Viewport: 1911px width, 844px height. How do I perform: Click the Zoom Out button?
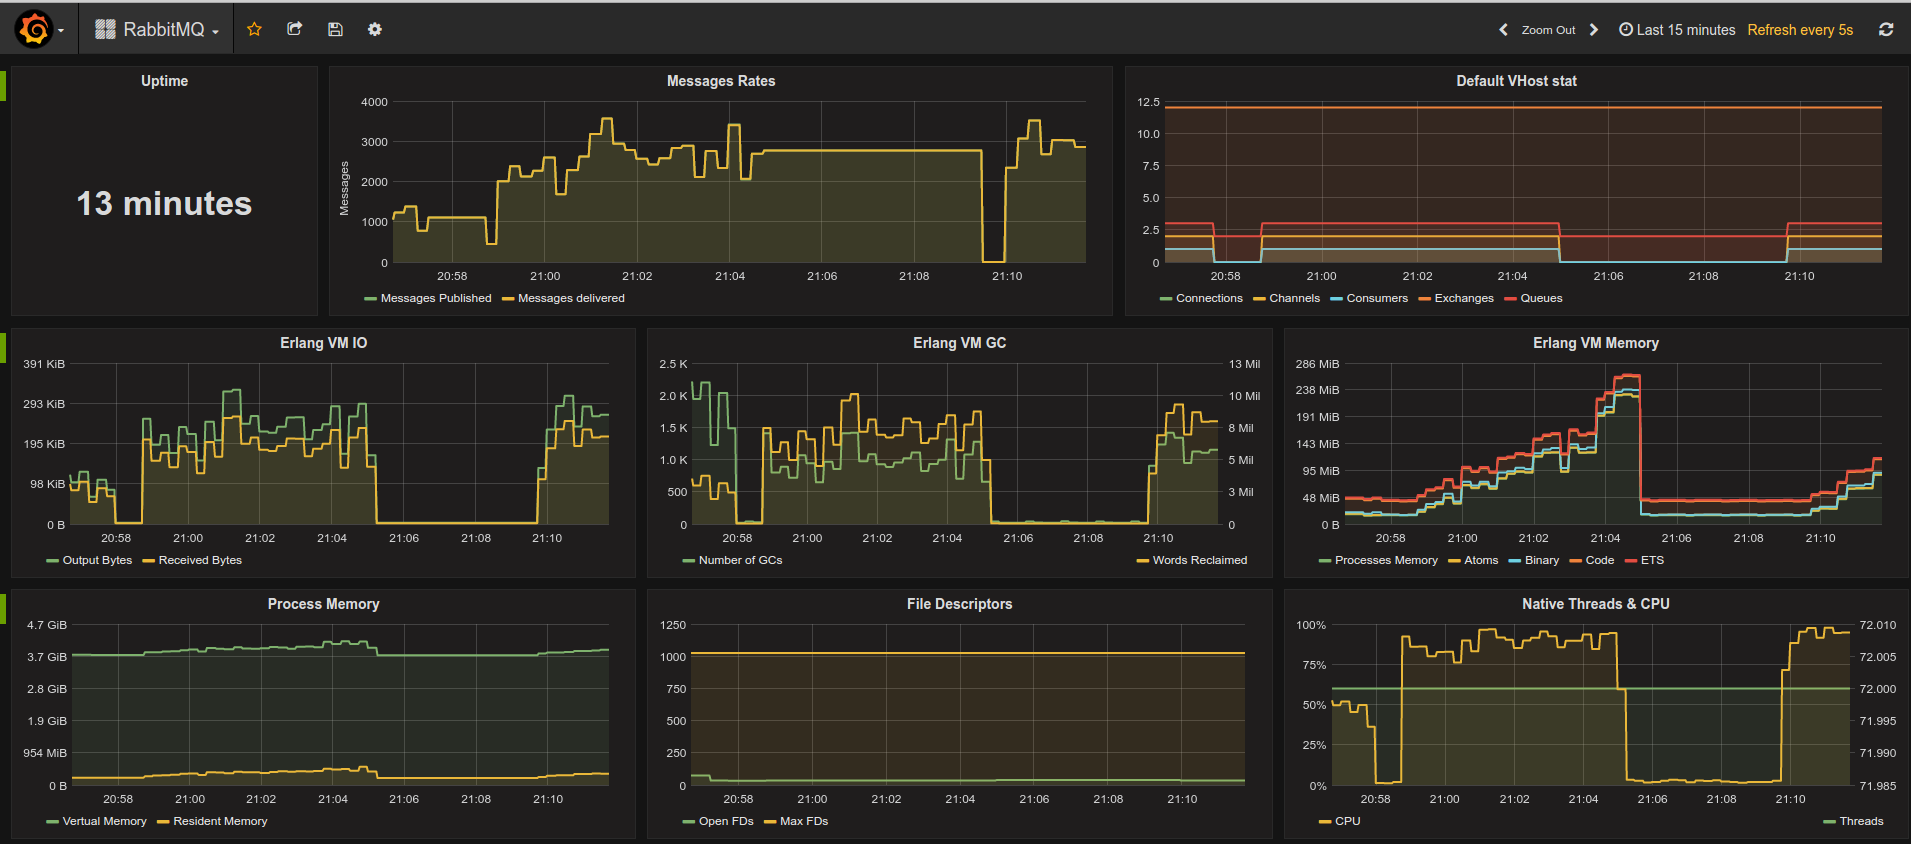1548,30
